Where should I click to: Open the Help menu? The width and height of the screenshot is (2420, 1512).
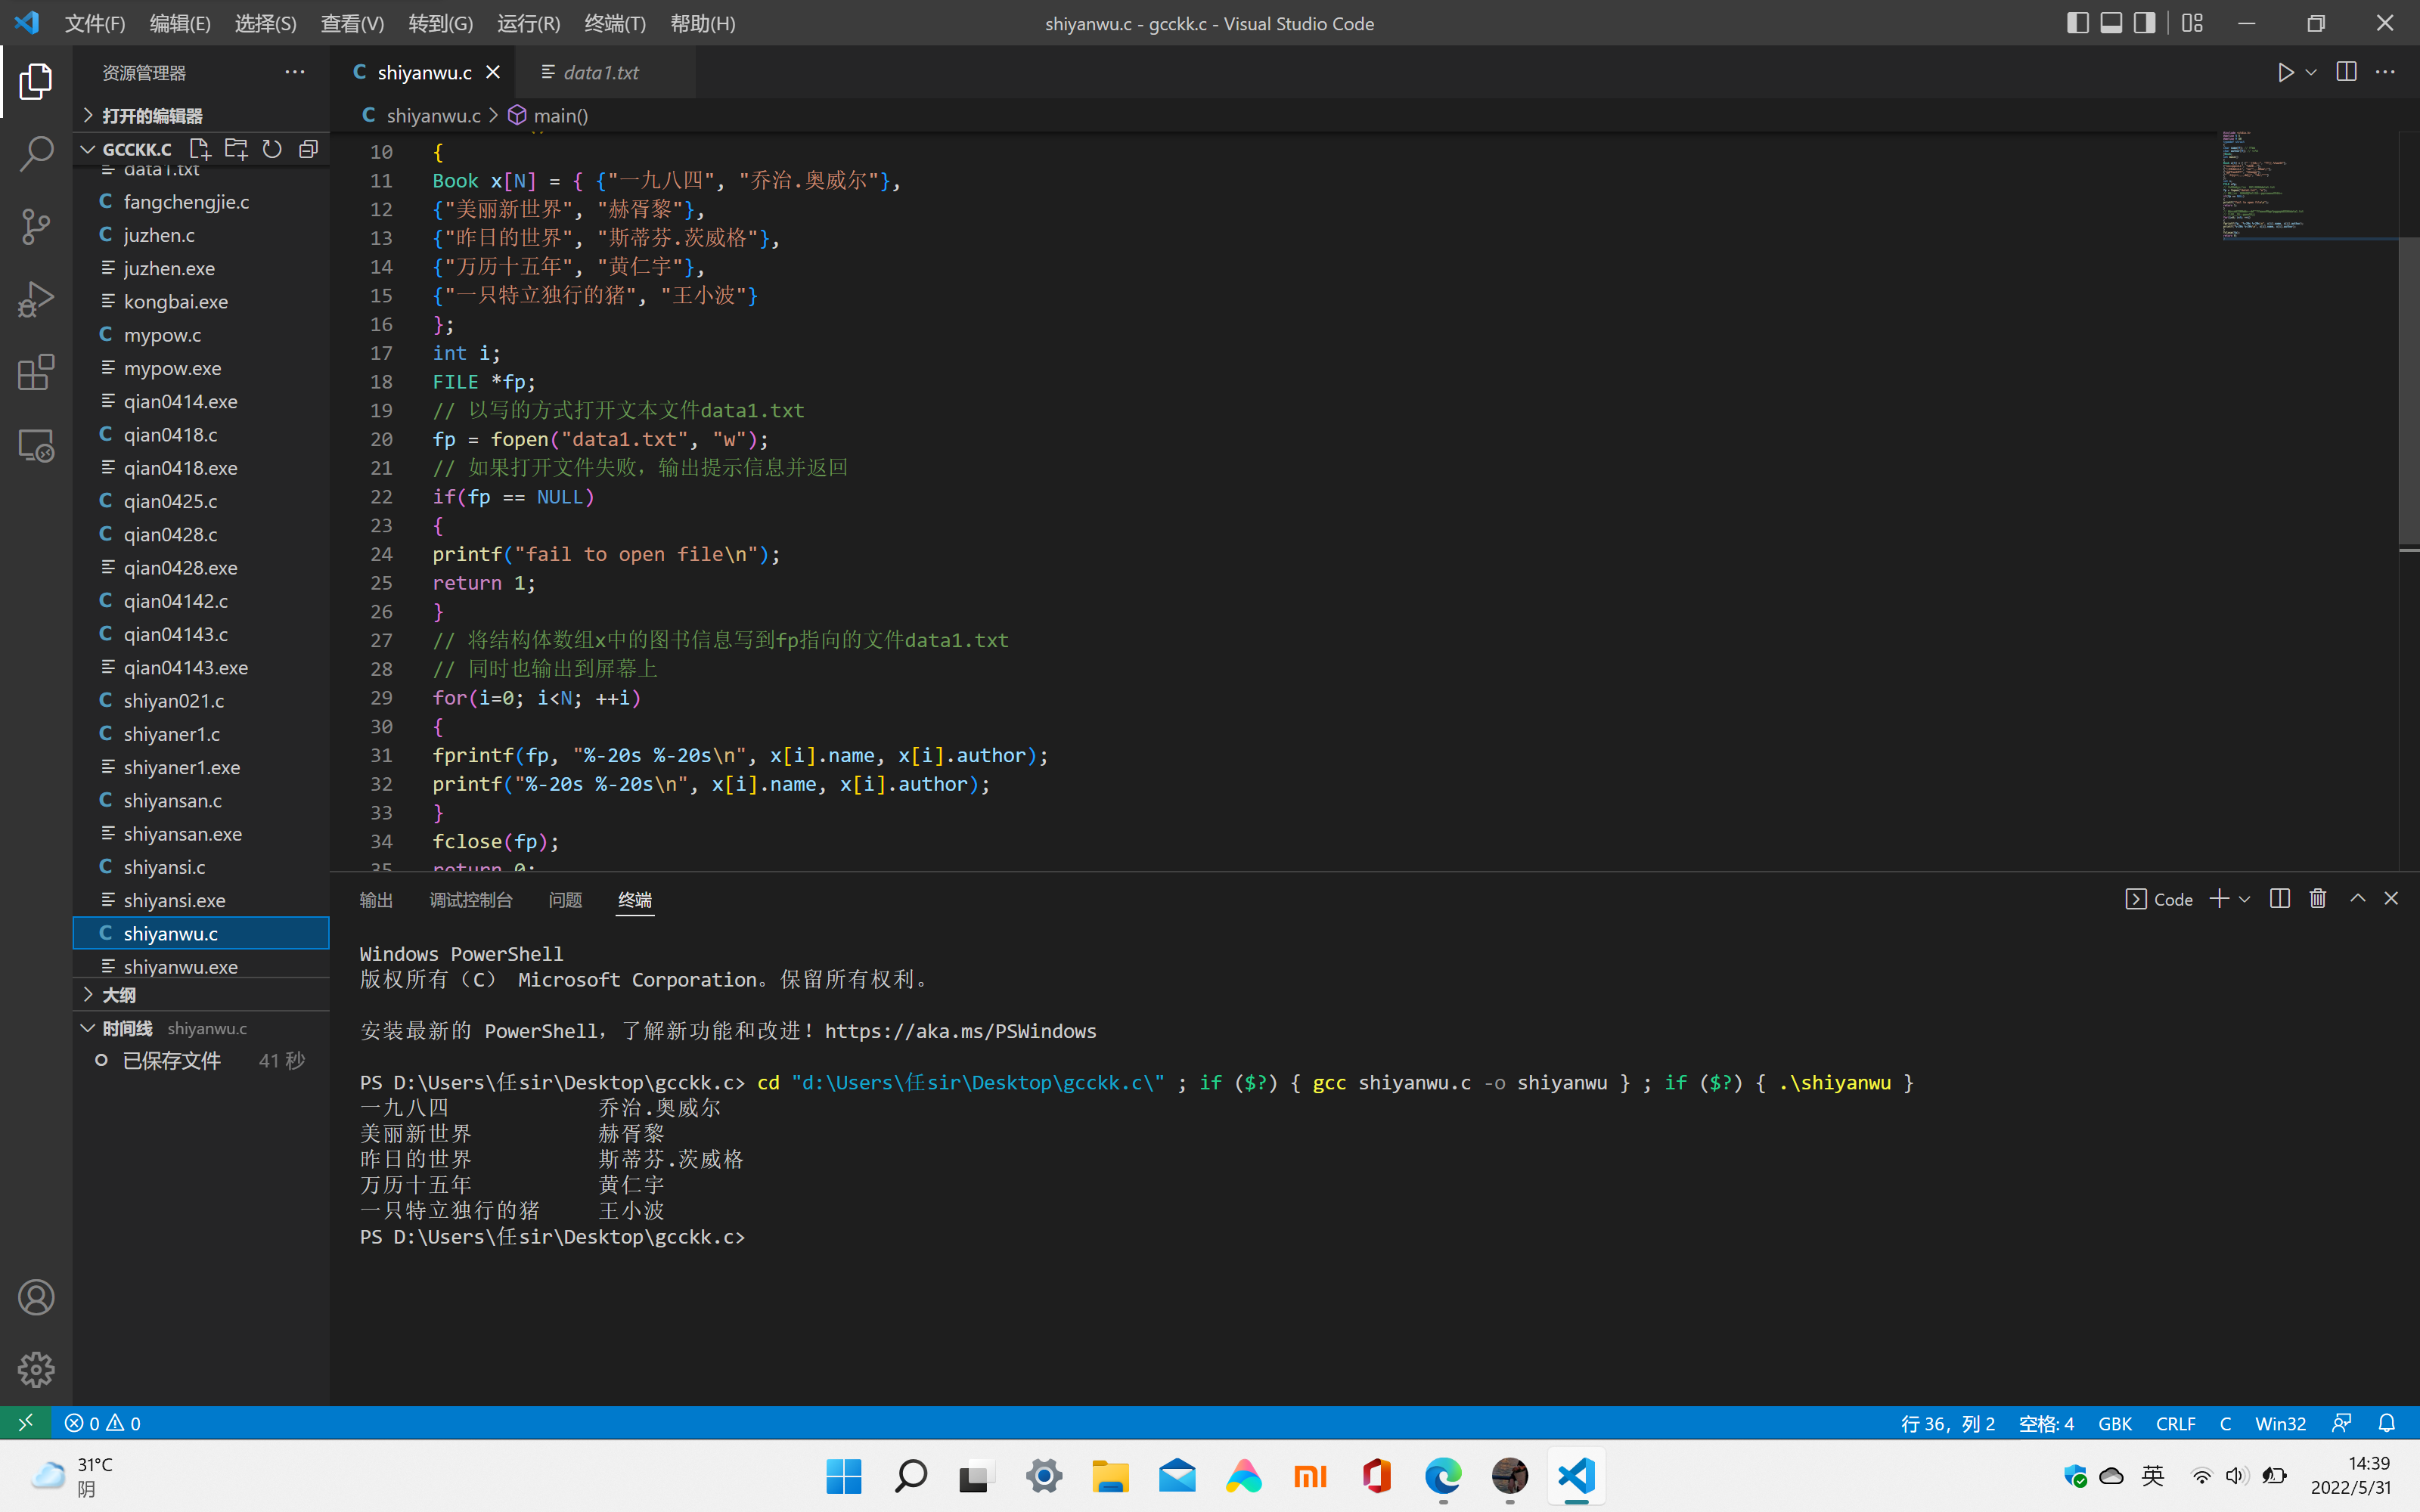(x=702, y=23)
